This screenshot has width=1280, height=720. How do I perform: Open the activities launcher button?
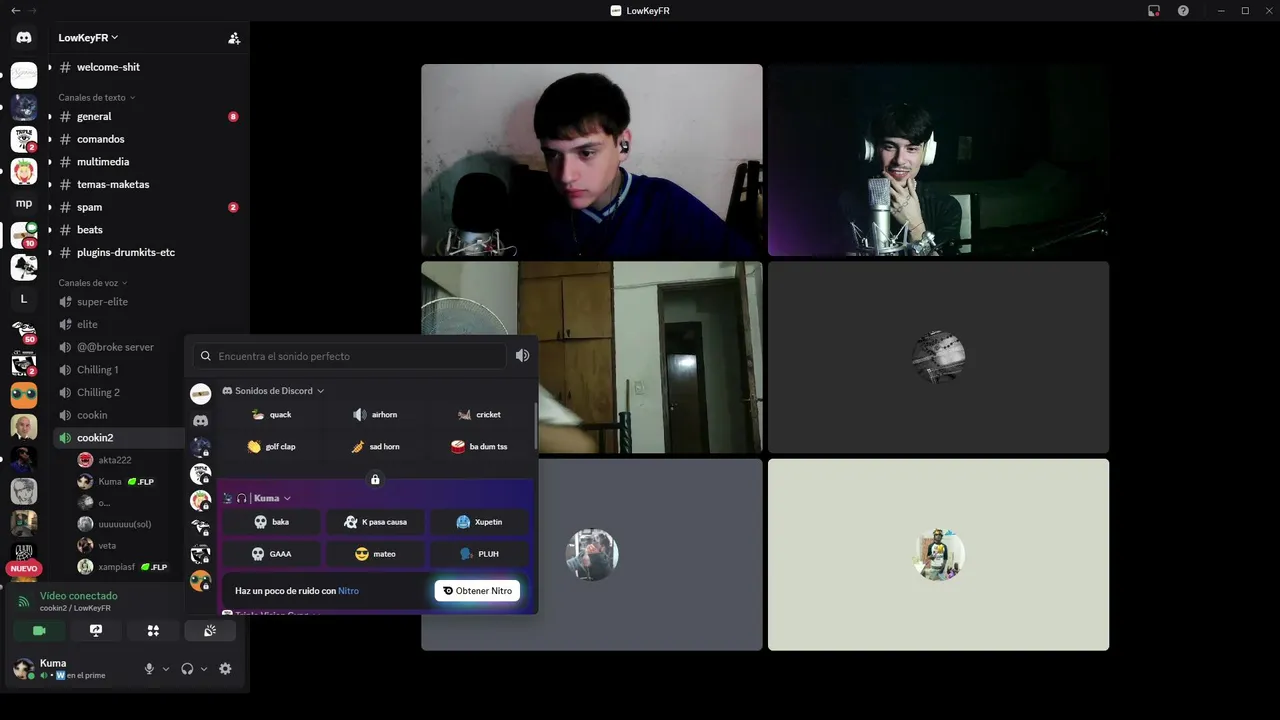tap(153, 631)
